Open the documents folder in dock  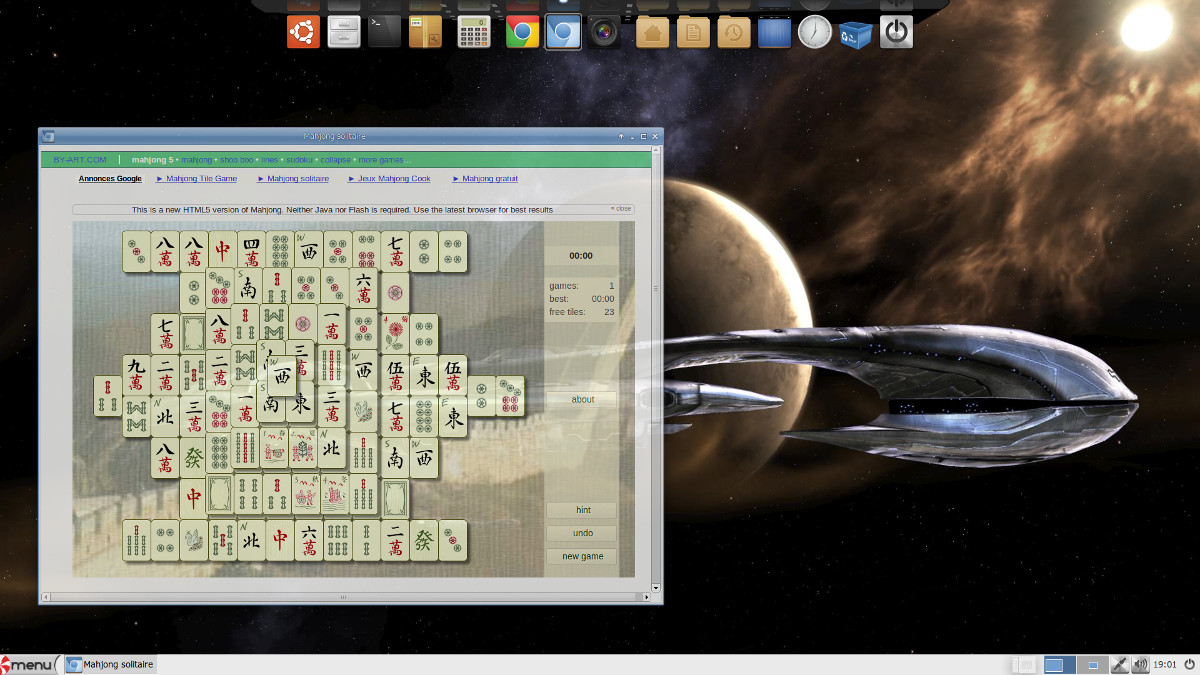693,32
